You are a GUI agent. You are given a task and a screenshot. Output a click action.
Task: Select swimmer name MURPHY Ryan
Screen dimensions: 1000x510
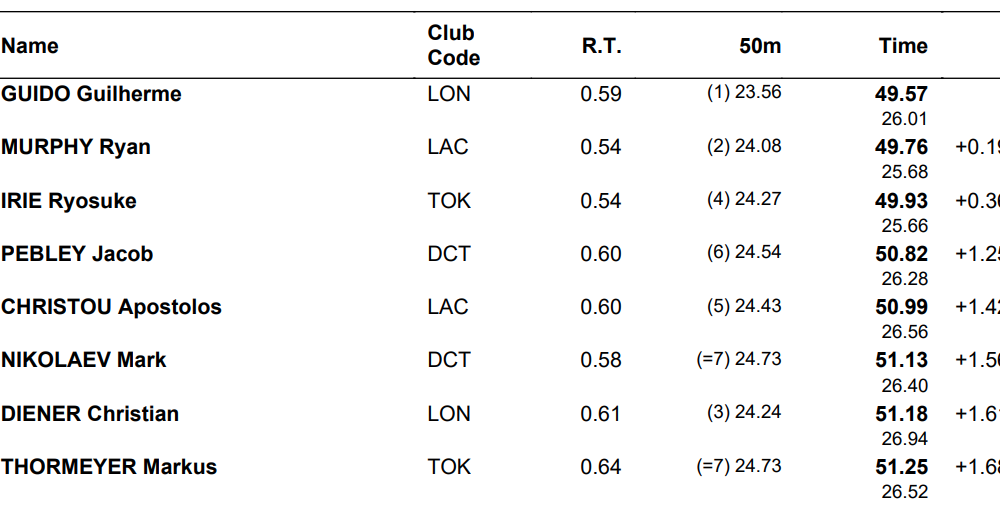pos(76,147)
